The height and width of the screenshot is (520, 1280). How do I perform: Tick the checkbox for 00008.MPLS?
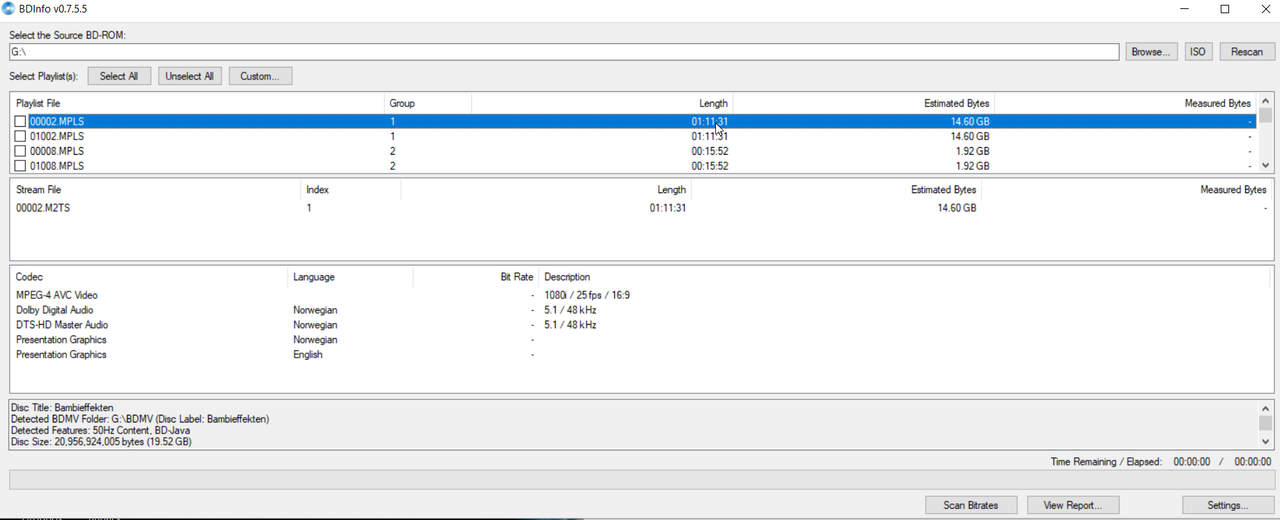click(x=20, y=151)
